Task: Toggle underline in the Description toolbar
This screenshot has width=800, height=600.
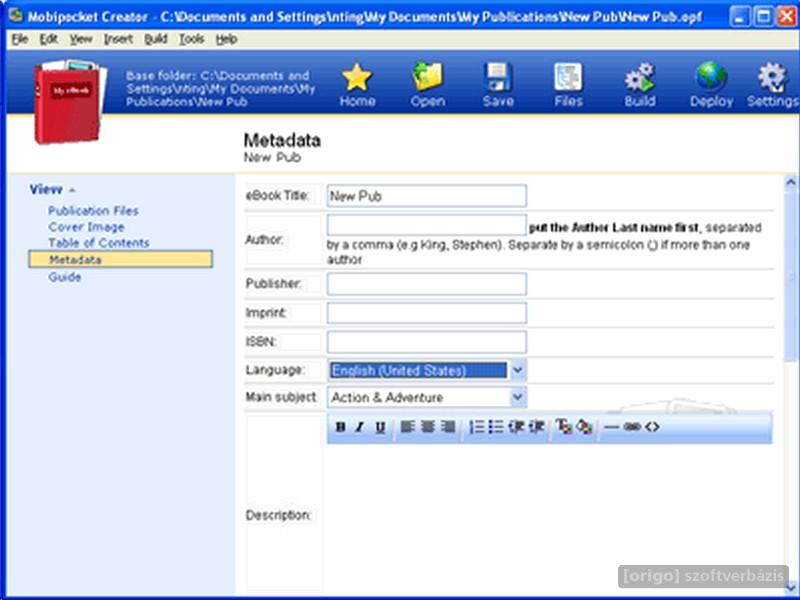Action: click(x=380, y=427)
